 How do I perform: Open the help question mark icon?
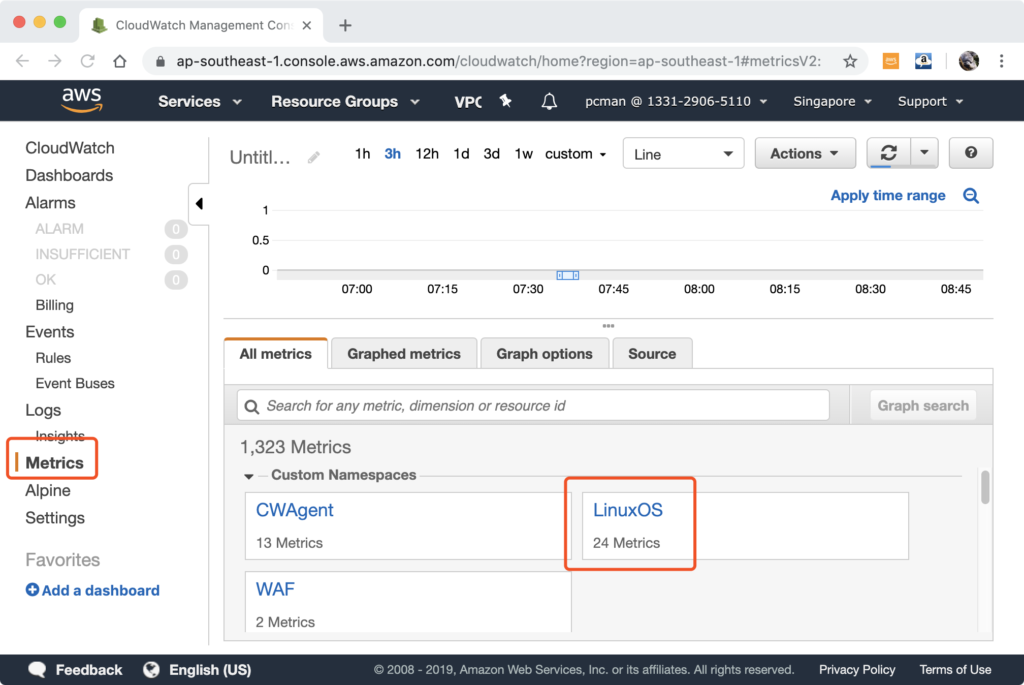click(x=970, y=153)
